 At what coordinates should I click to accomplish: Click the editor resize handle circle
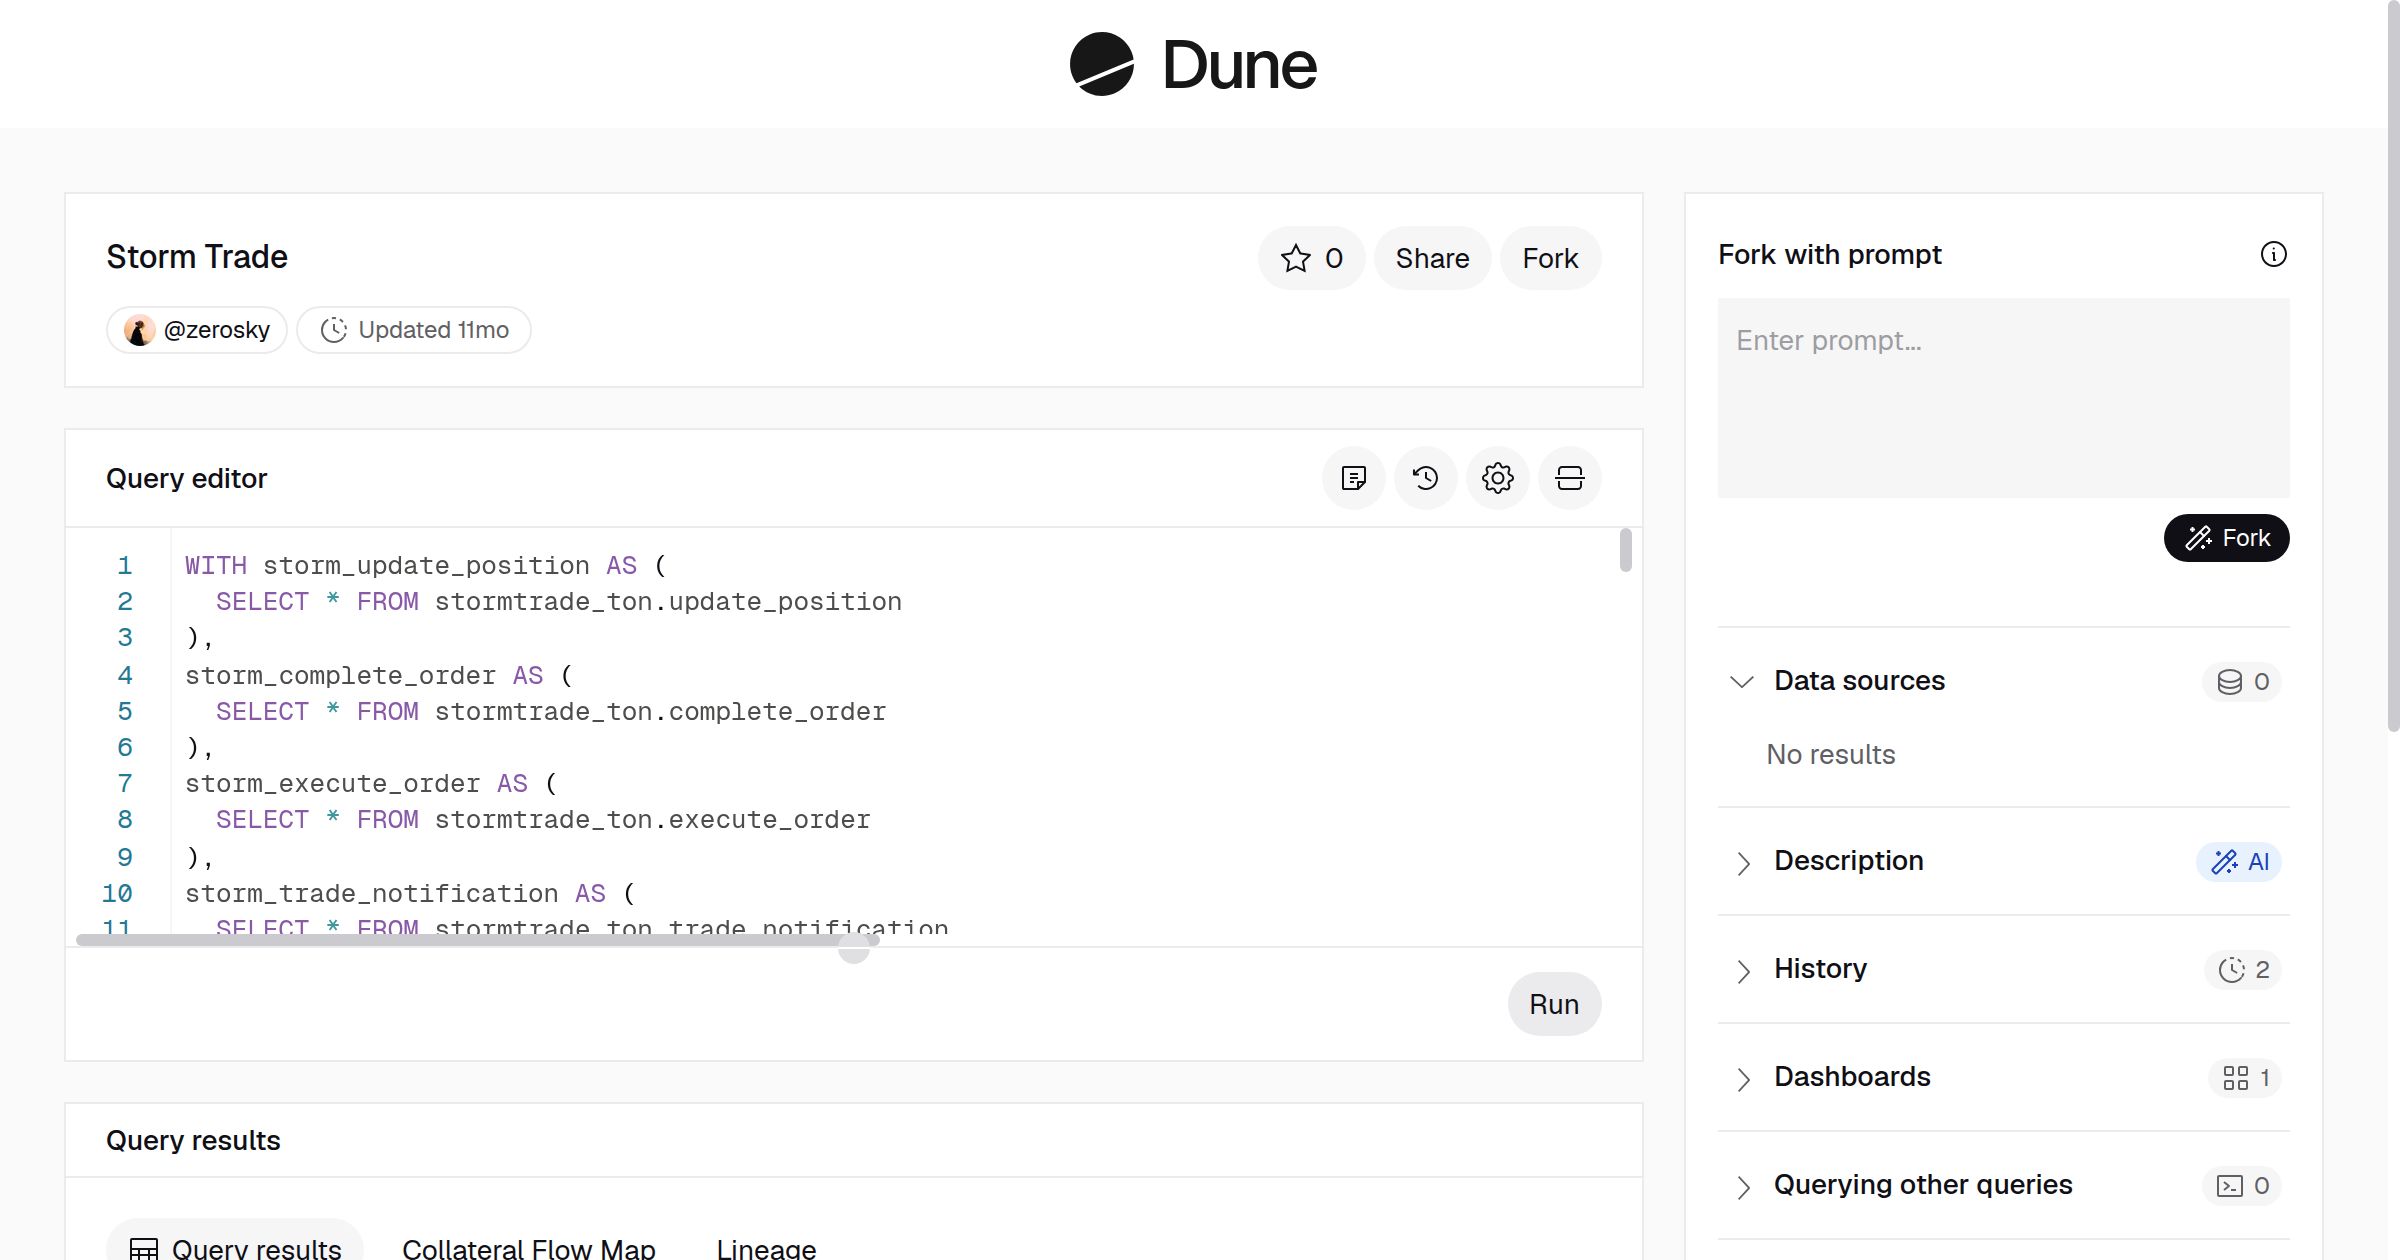point(853,949)
